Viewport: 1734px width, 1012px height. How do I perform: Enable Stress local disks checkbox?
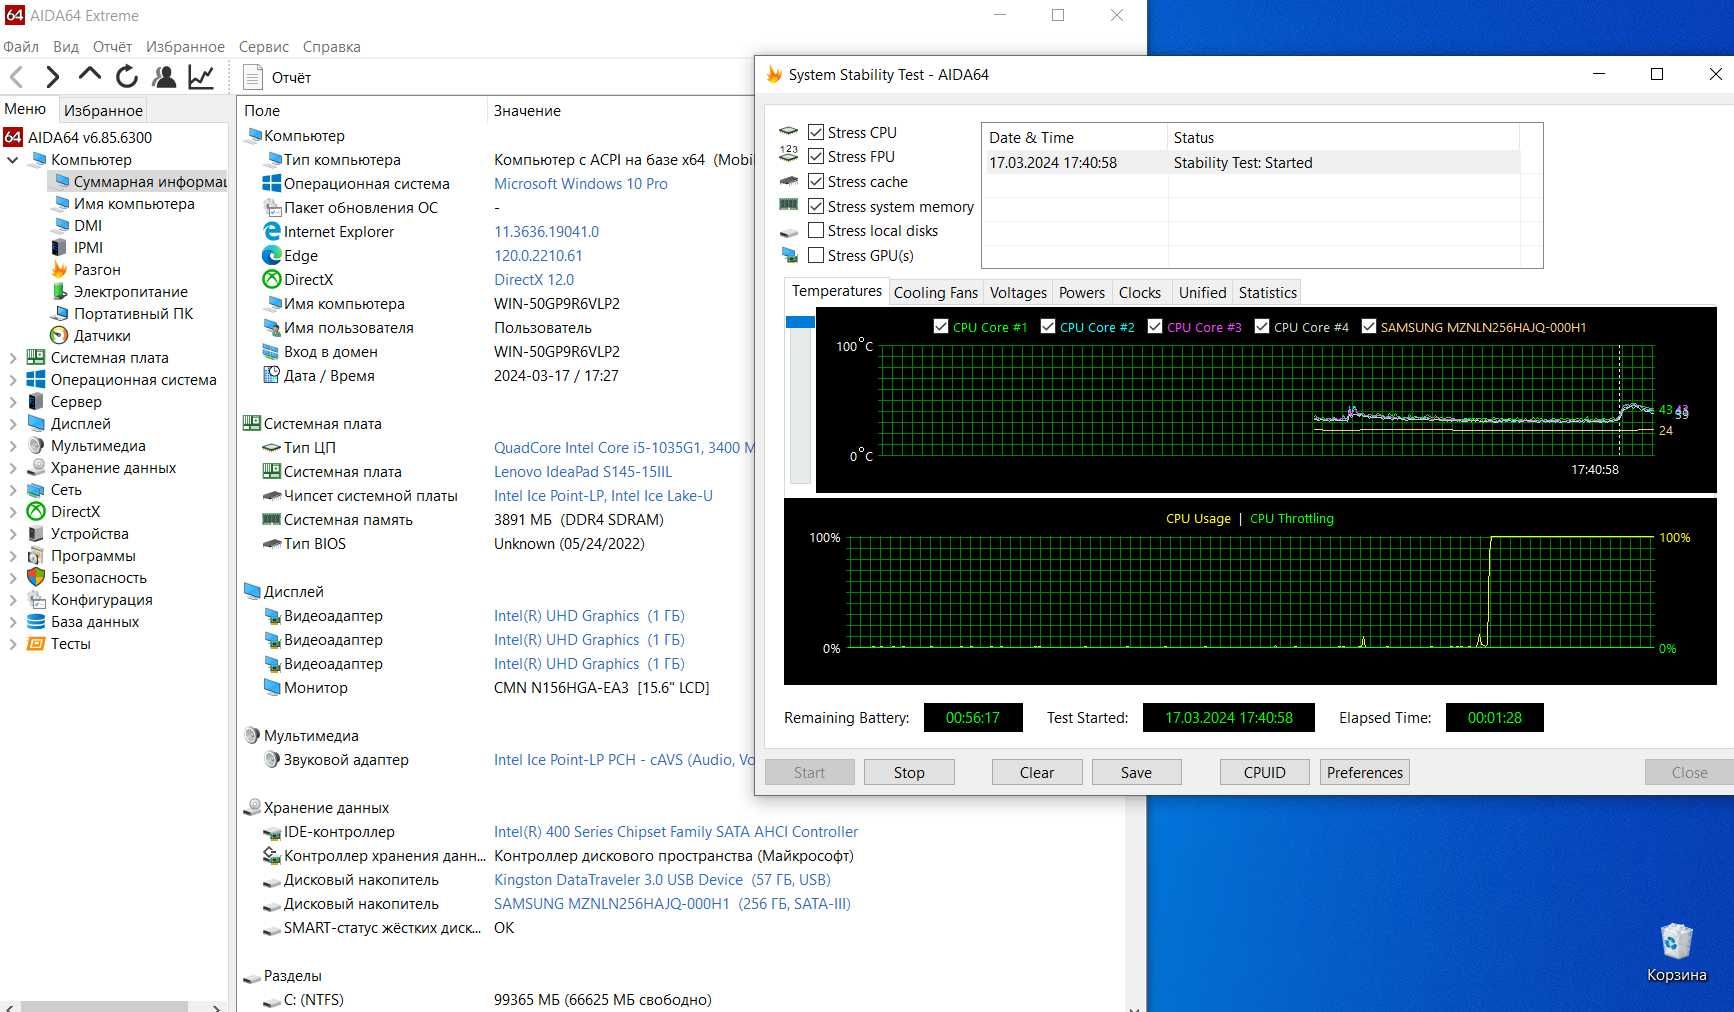pos(816,230)
